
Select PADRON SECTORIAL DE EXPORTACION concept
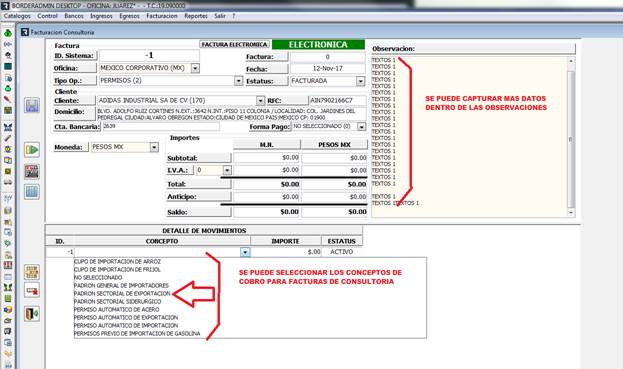(122, 294)
